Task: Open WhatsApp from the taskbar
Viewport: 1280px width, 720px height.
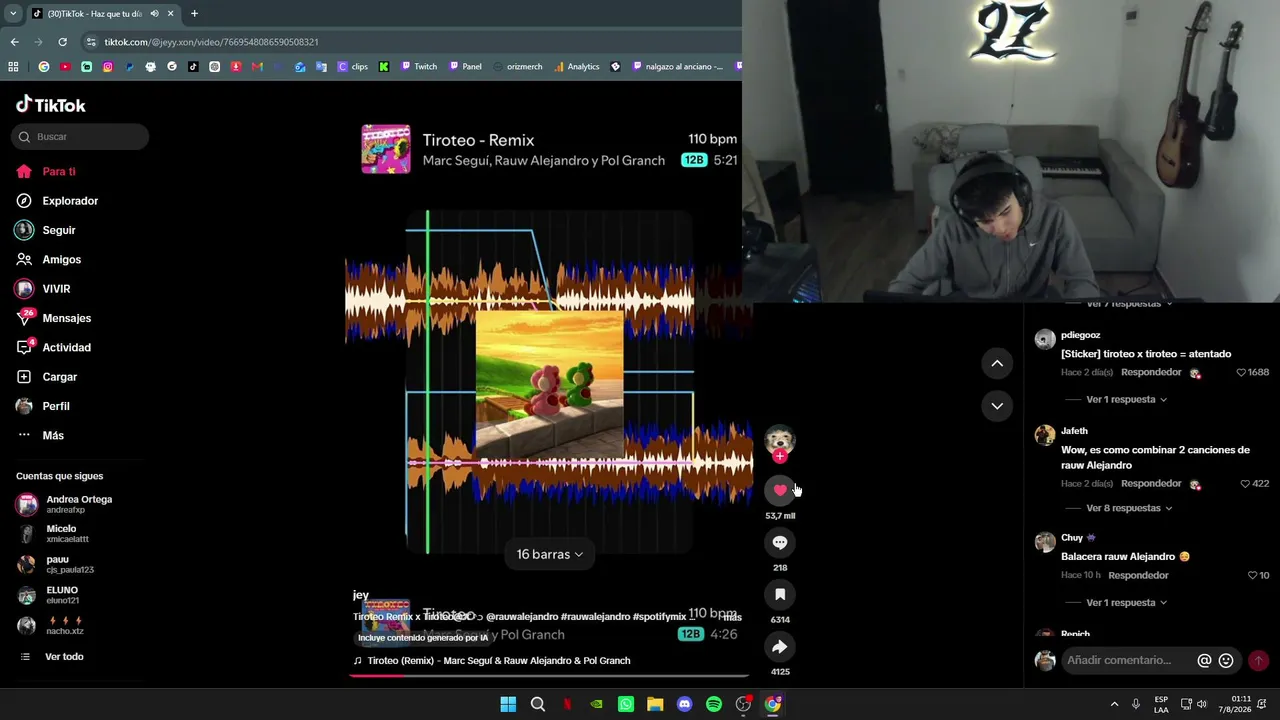Action: [626, 704]
